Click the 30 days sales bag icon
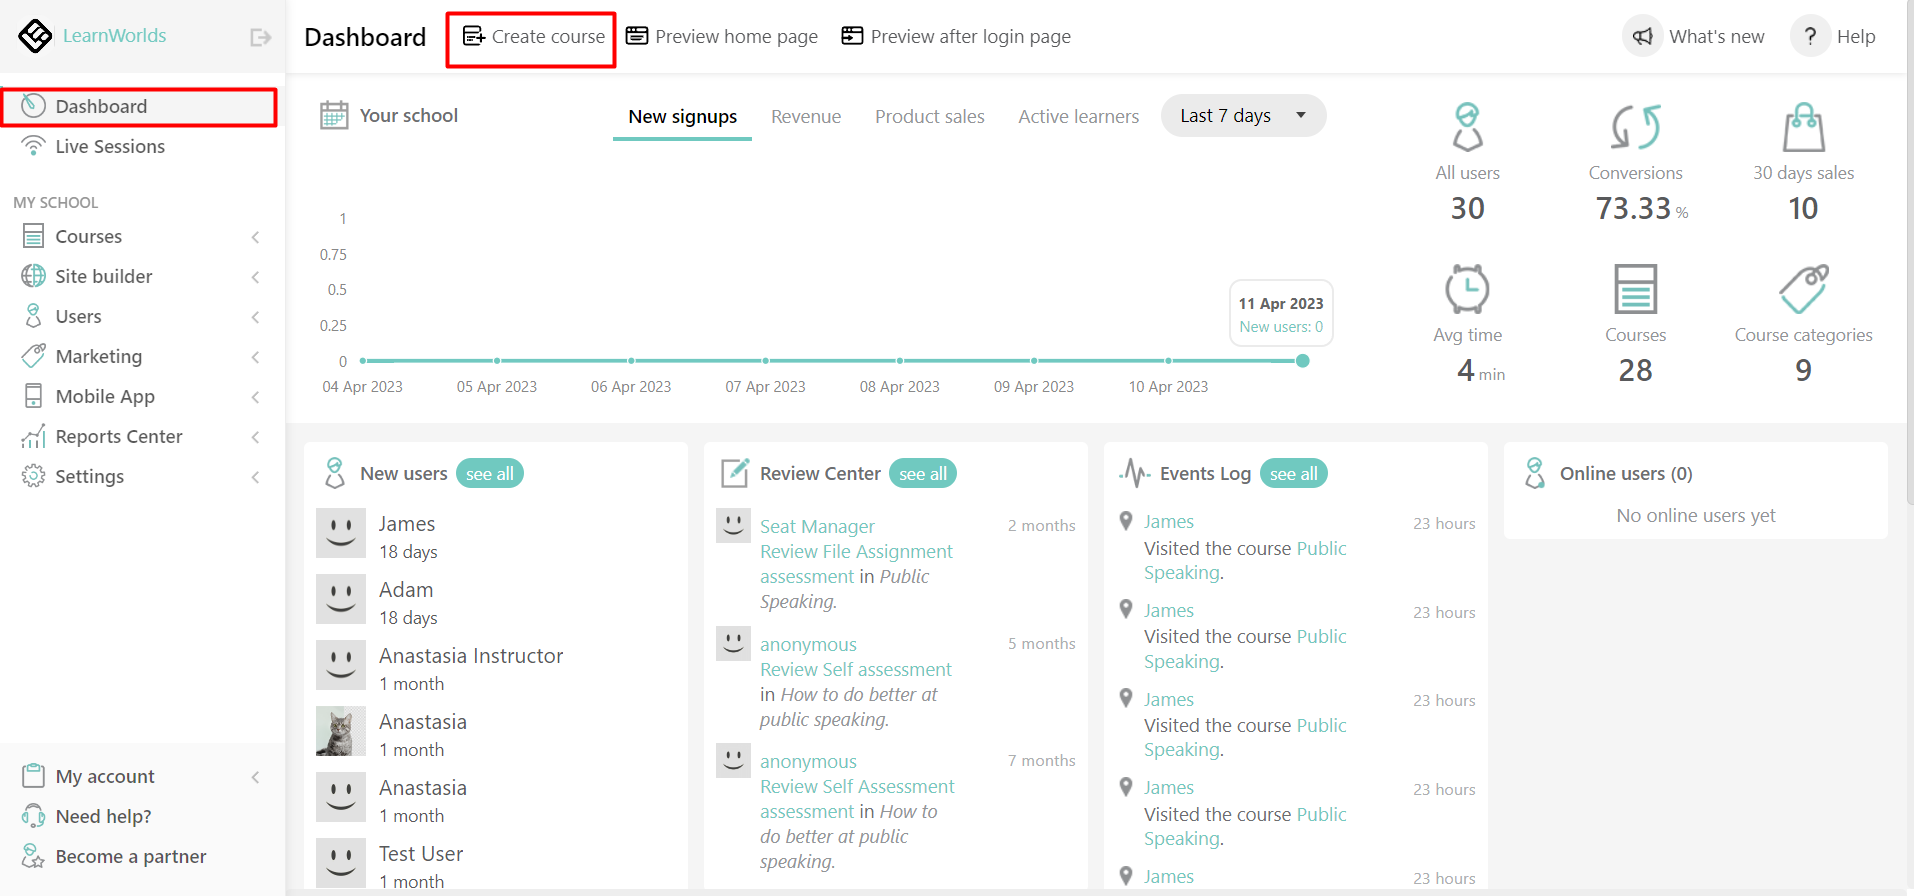 click(1803, 127)
